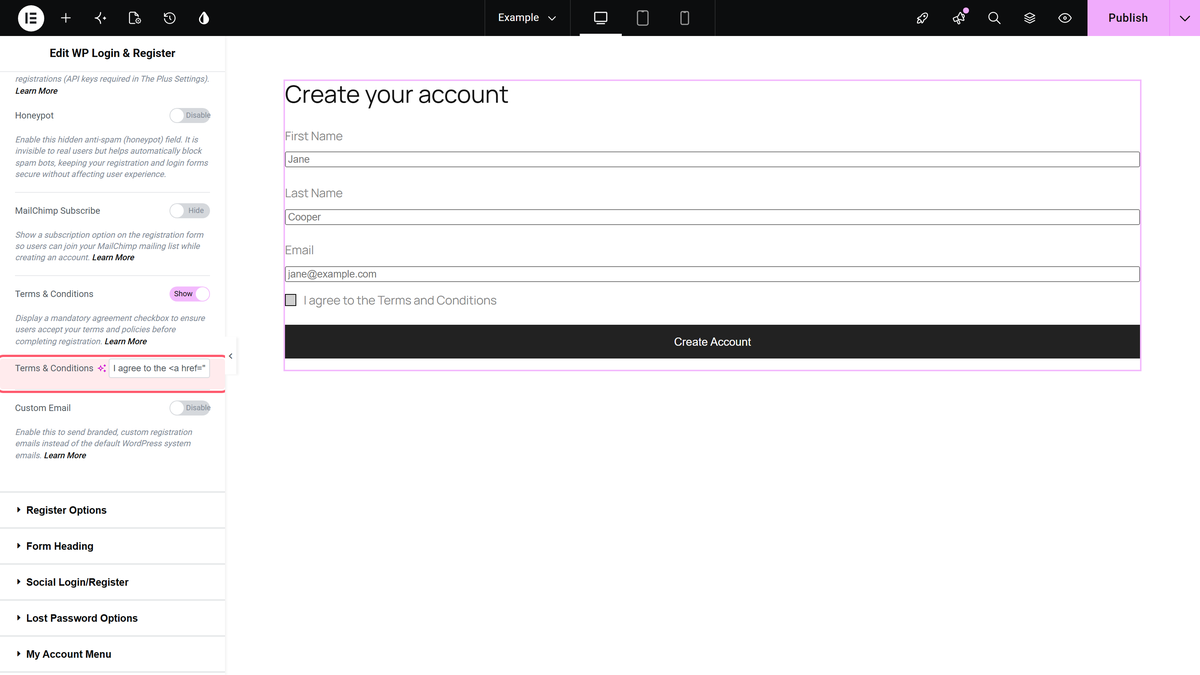Image resolution: width=1200 pixels, height=675 pixels.
Task: Click the First Name field with Jane
Action: point(712,160)
